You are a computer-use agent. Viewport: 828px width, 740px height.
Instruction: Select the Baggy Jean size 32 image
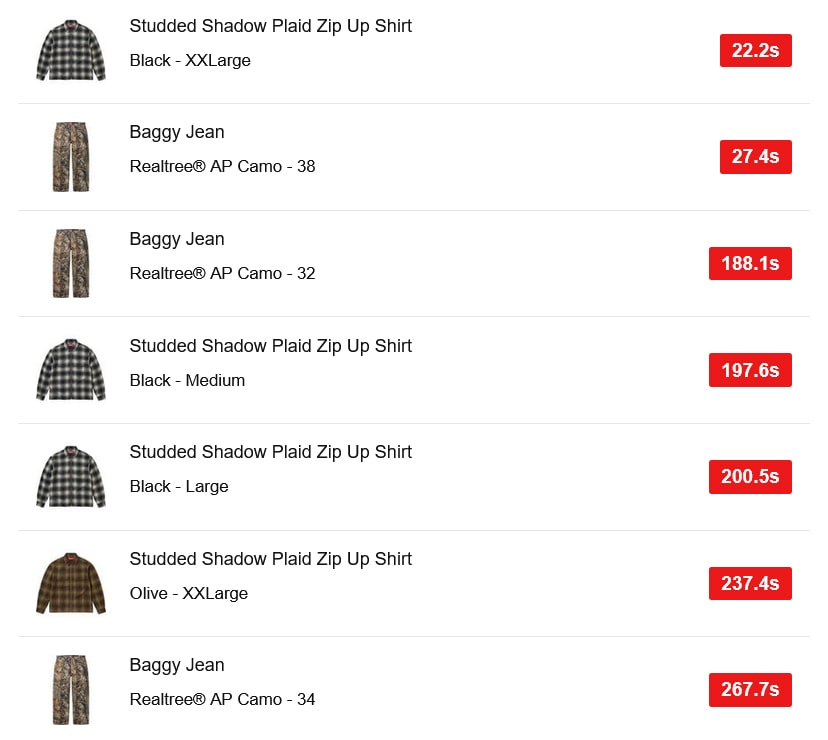point(71,263)
